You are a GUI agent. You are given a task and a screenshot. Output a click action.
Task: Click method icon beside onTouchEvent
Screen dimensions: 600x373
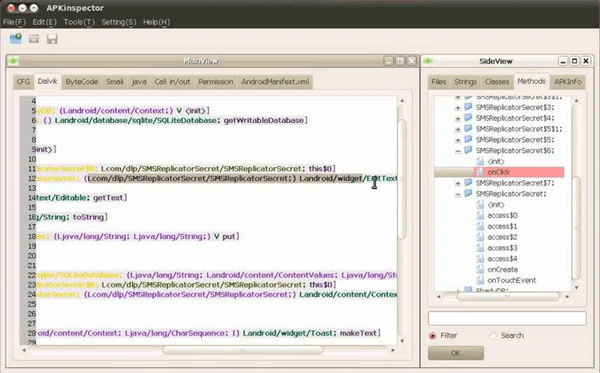point(480,280)
